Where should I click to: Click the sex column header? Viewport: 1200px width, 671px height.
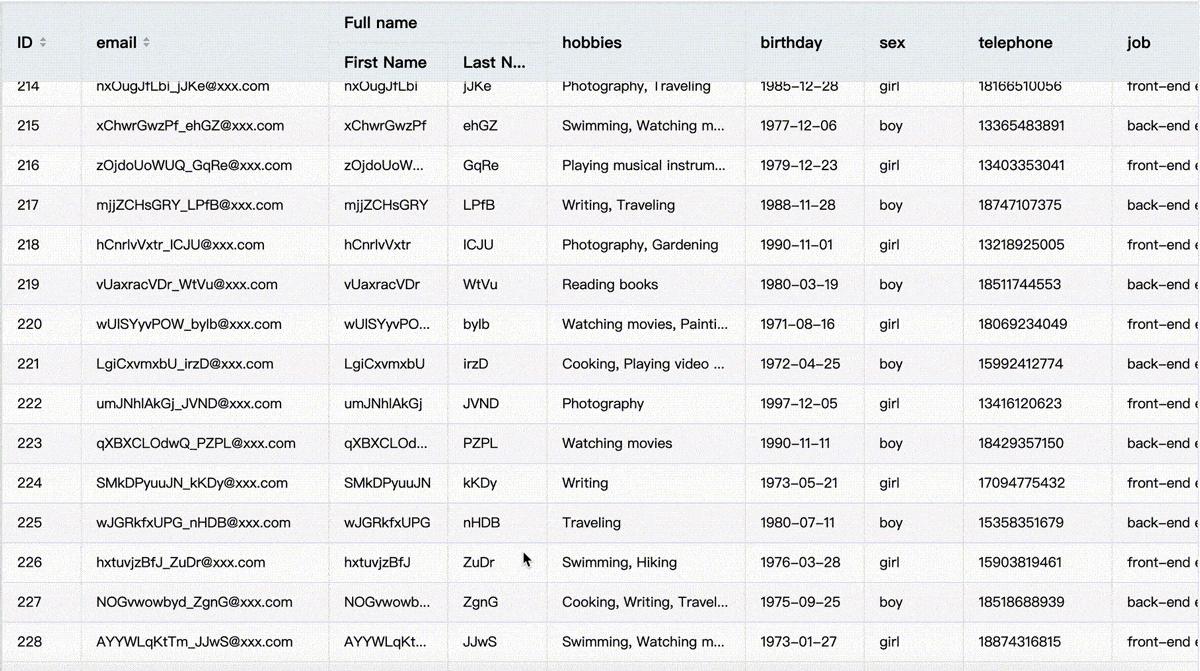[892, 43]
